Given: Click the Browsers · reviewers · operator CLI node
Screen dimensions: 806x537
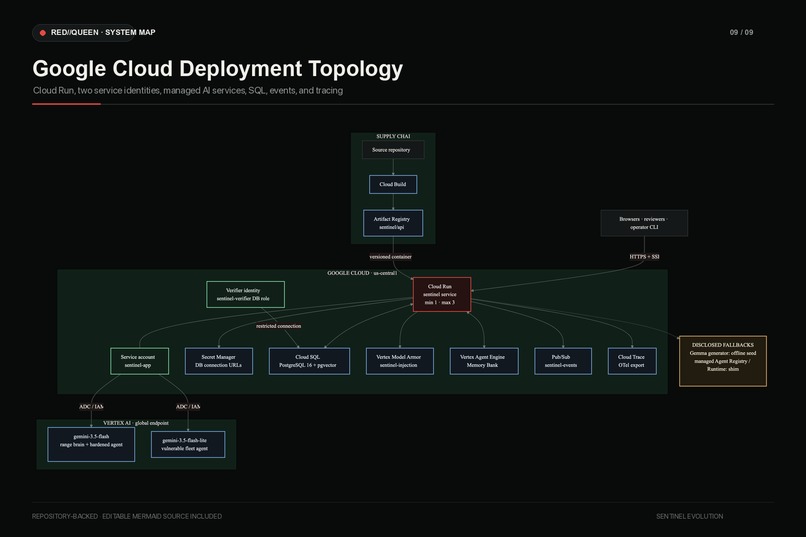Looking at the screenshot, I should (644, 223).
